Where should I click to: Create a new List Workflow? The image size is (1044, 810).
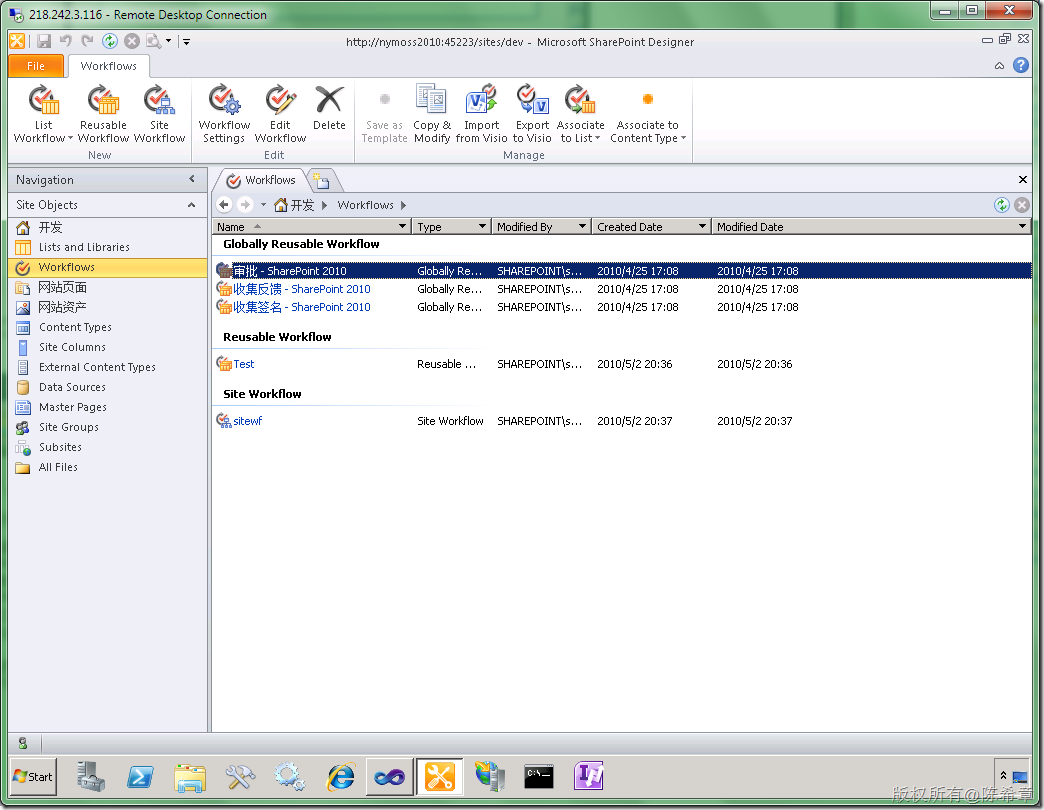click(43, 113)
